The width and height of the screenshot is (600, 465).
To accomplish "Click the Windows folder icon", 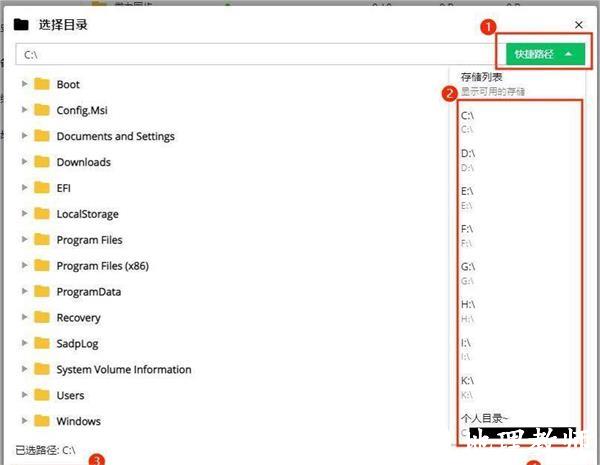I will (x=42, y=421).
